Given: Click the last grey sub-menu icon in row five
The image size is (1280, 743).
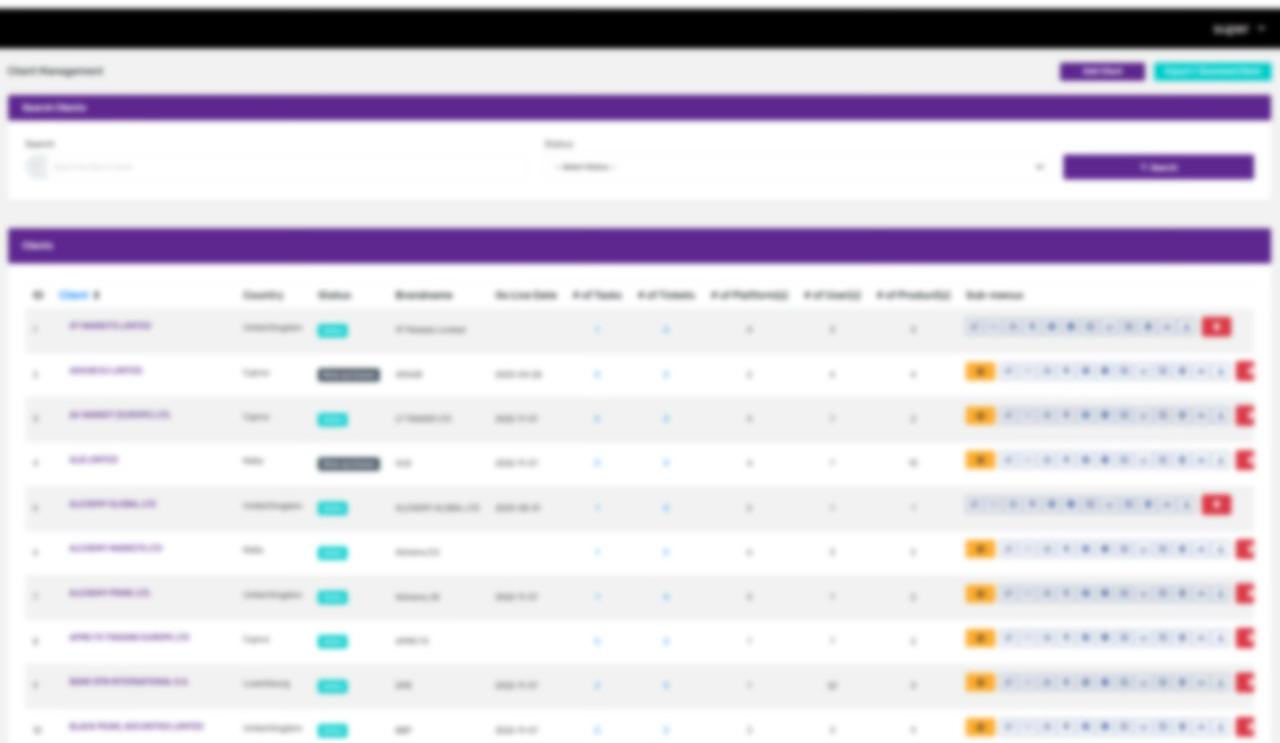Looking at the screenshot, I should [1186, 505].
